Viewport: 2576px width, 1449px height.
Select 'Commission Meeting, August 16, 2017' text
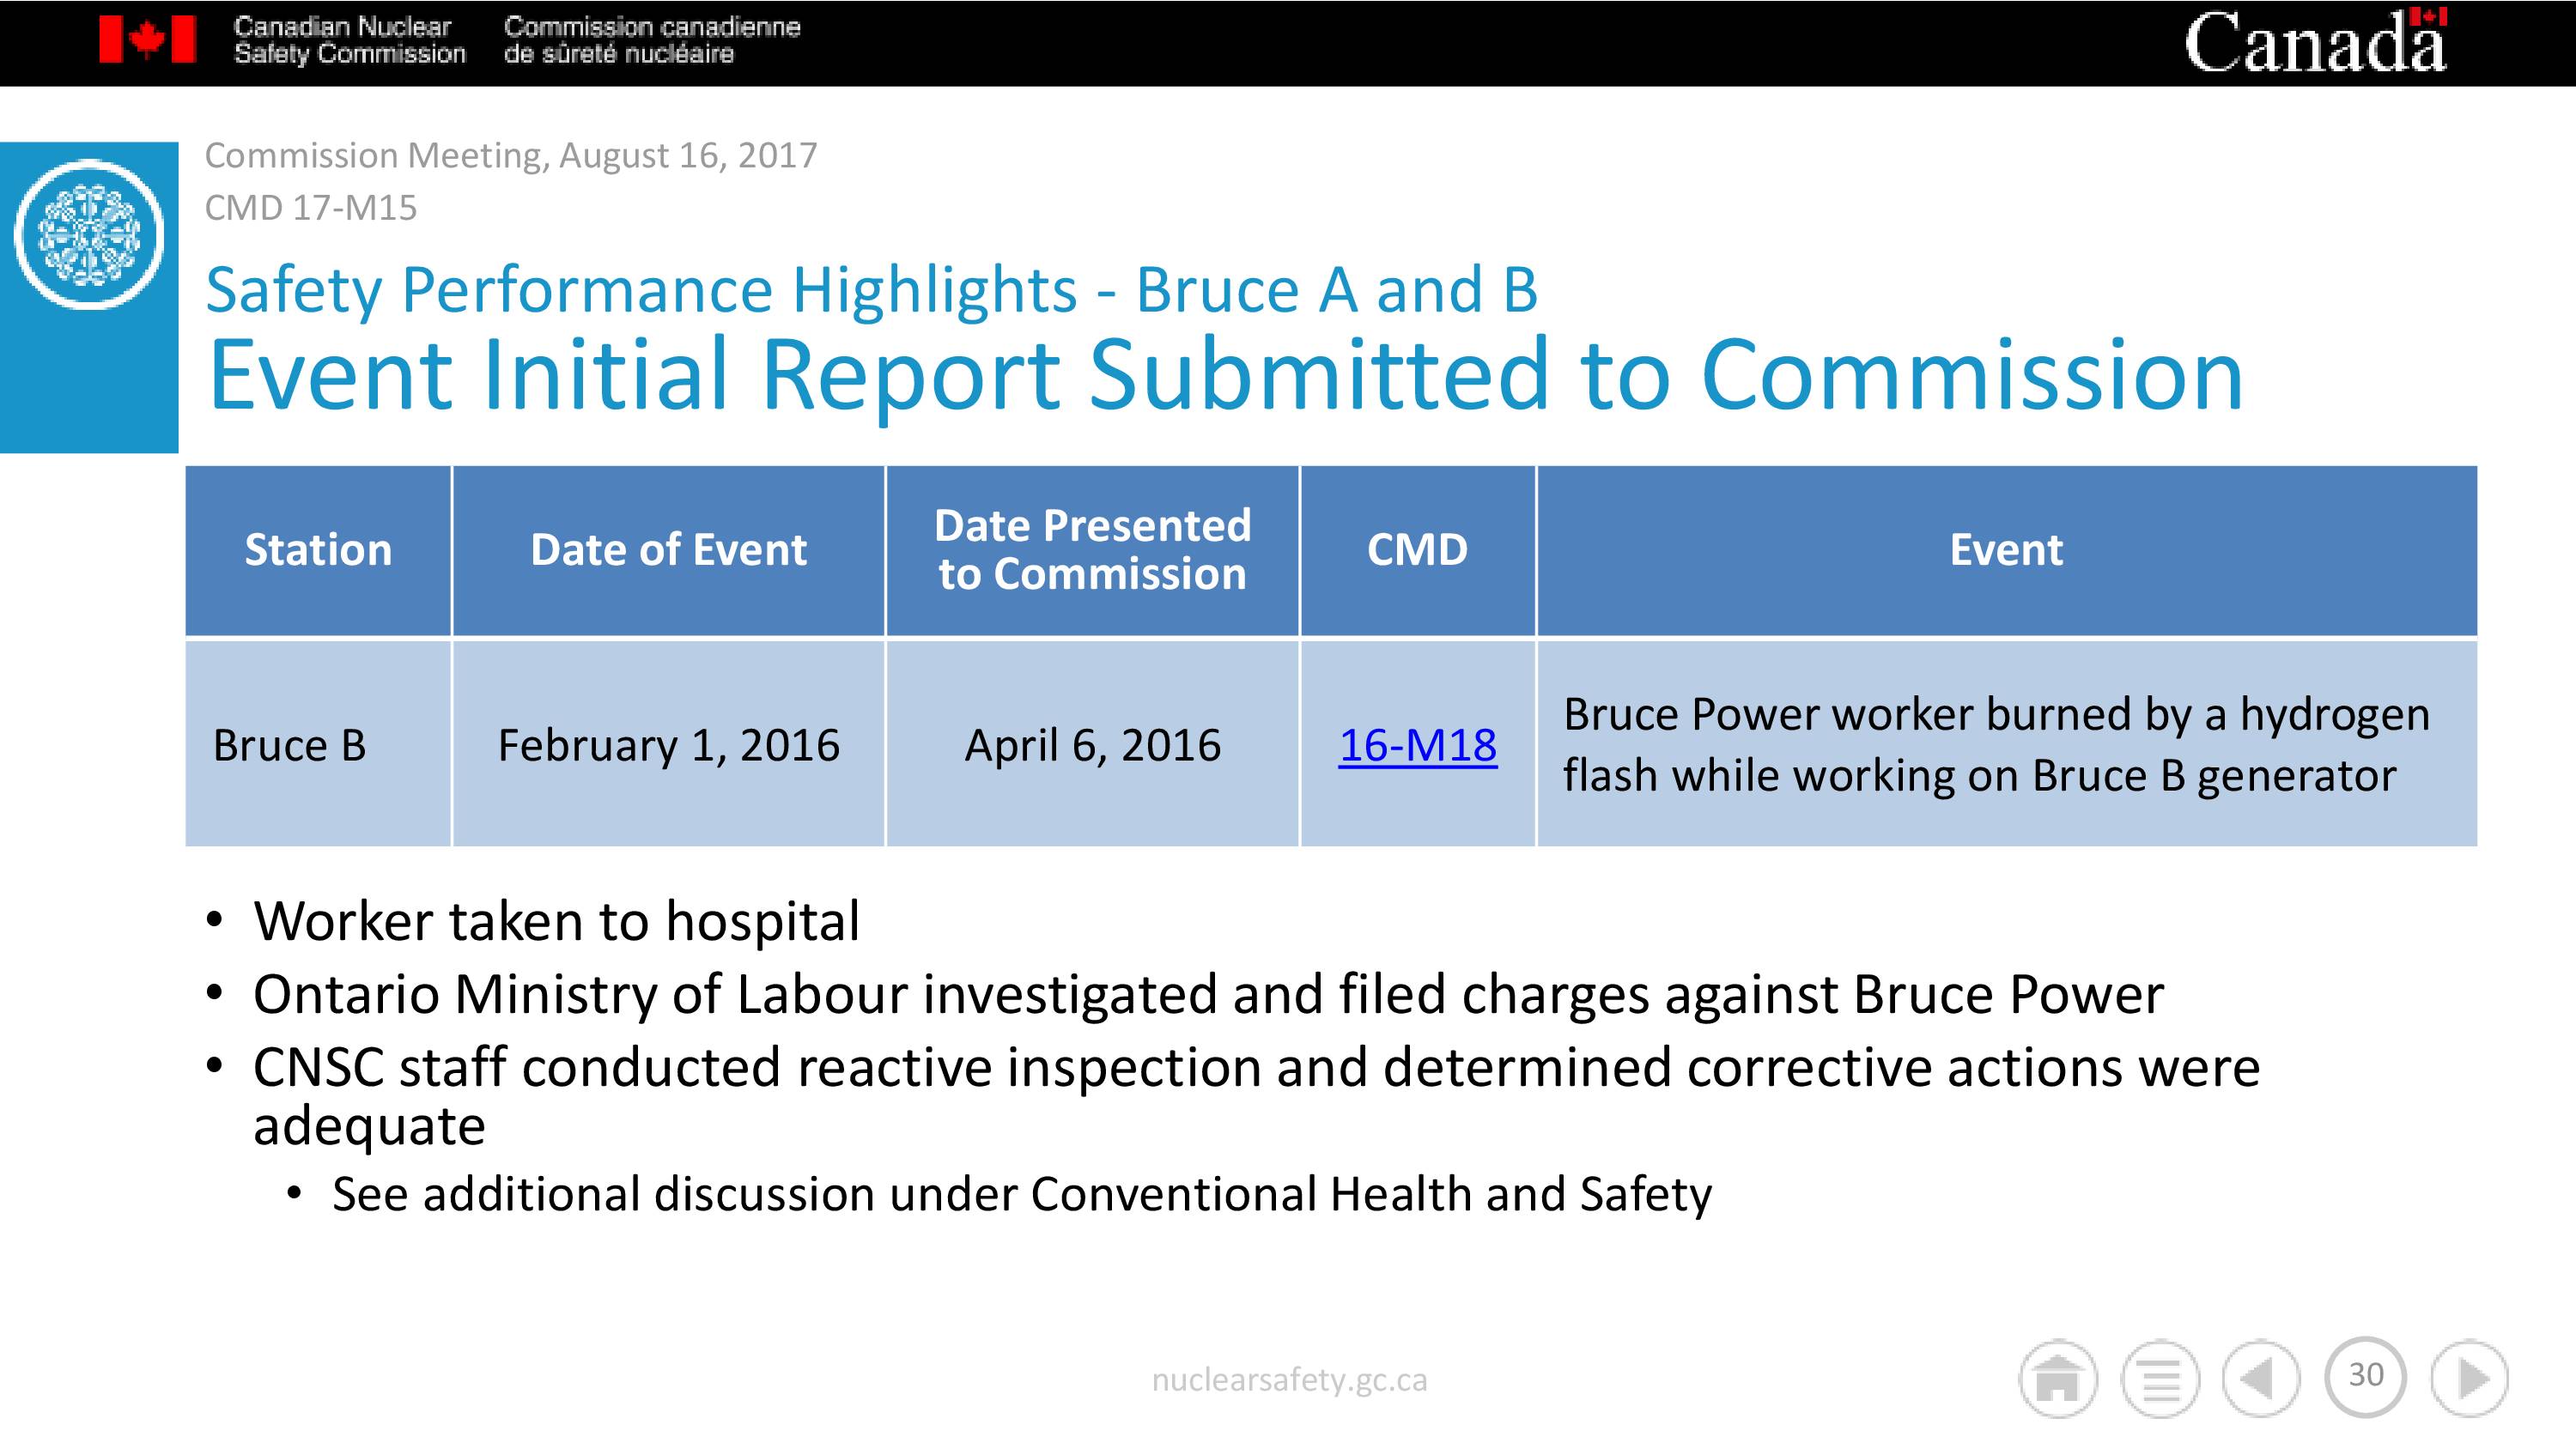pos(511,155)
